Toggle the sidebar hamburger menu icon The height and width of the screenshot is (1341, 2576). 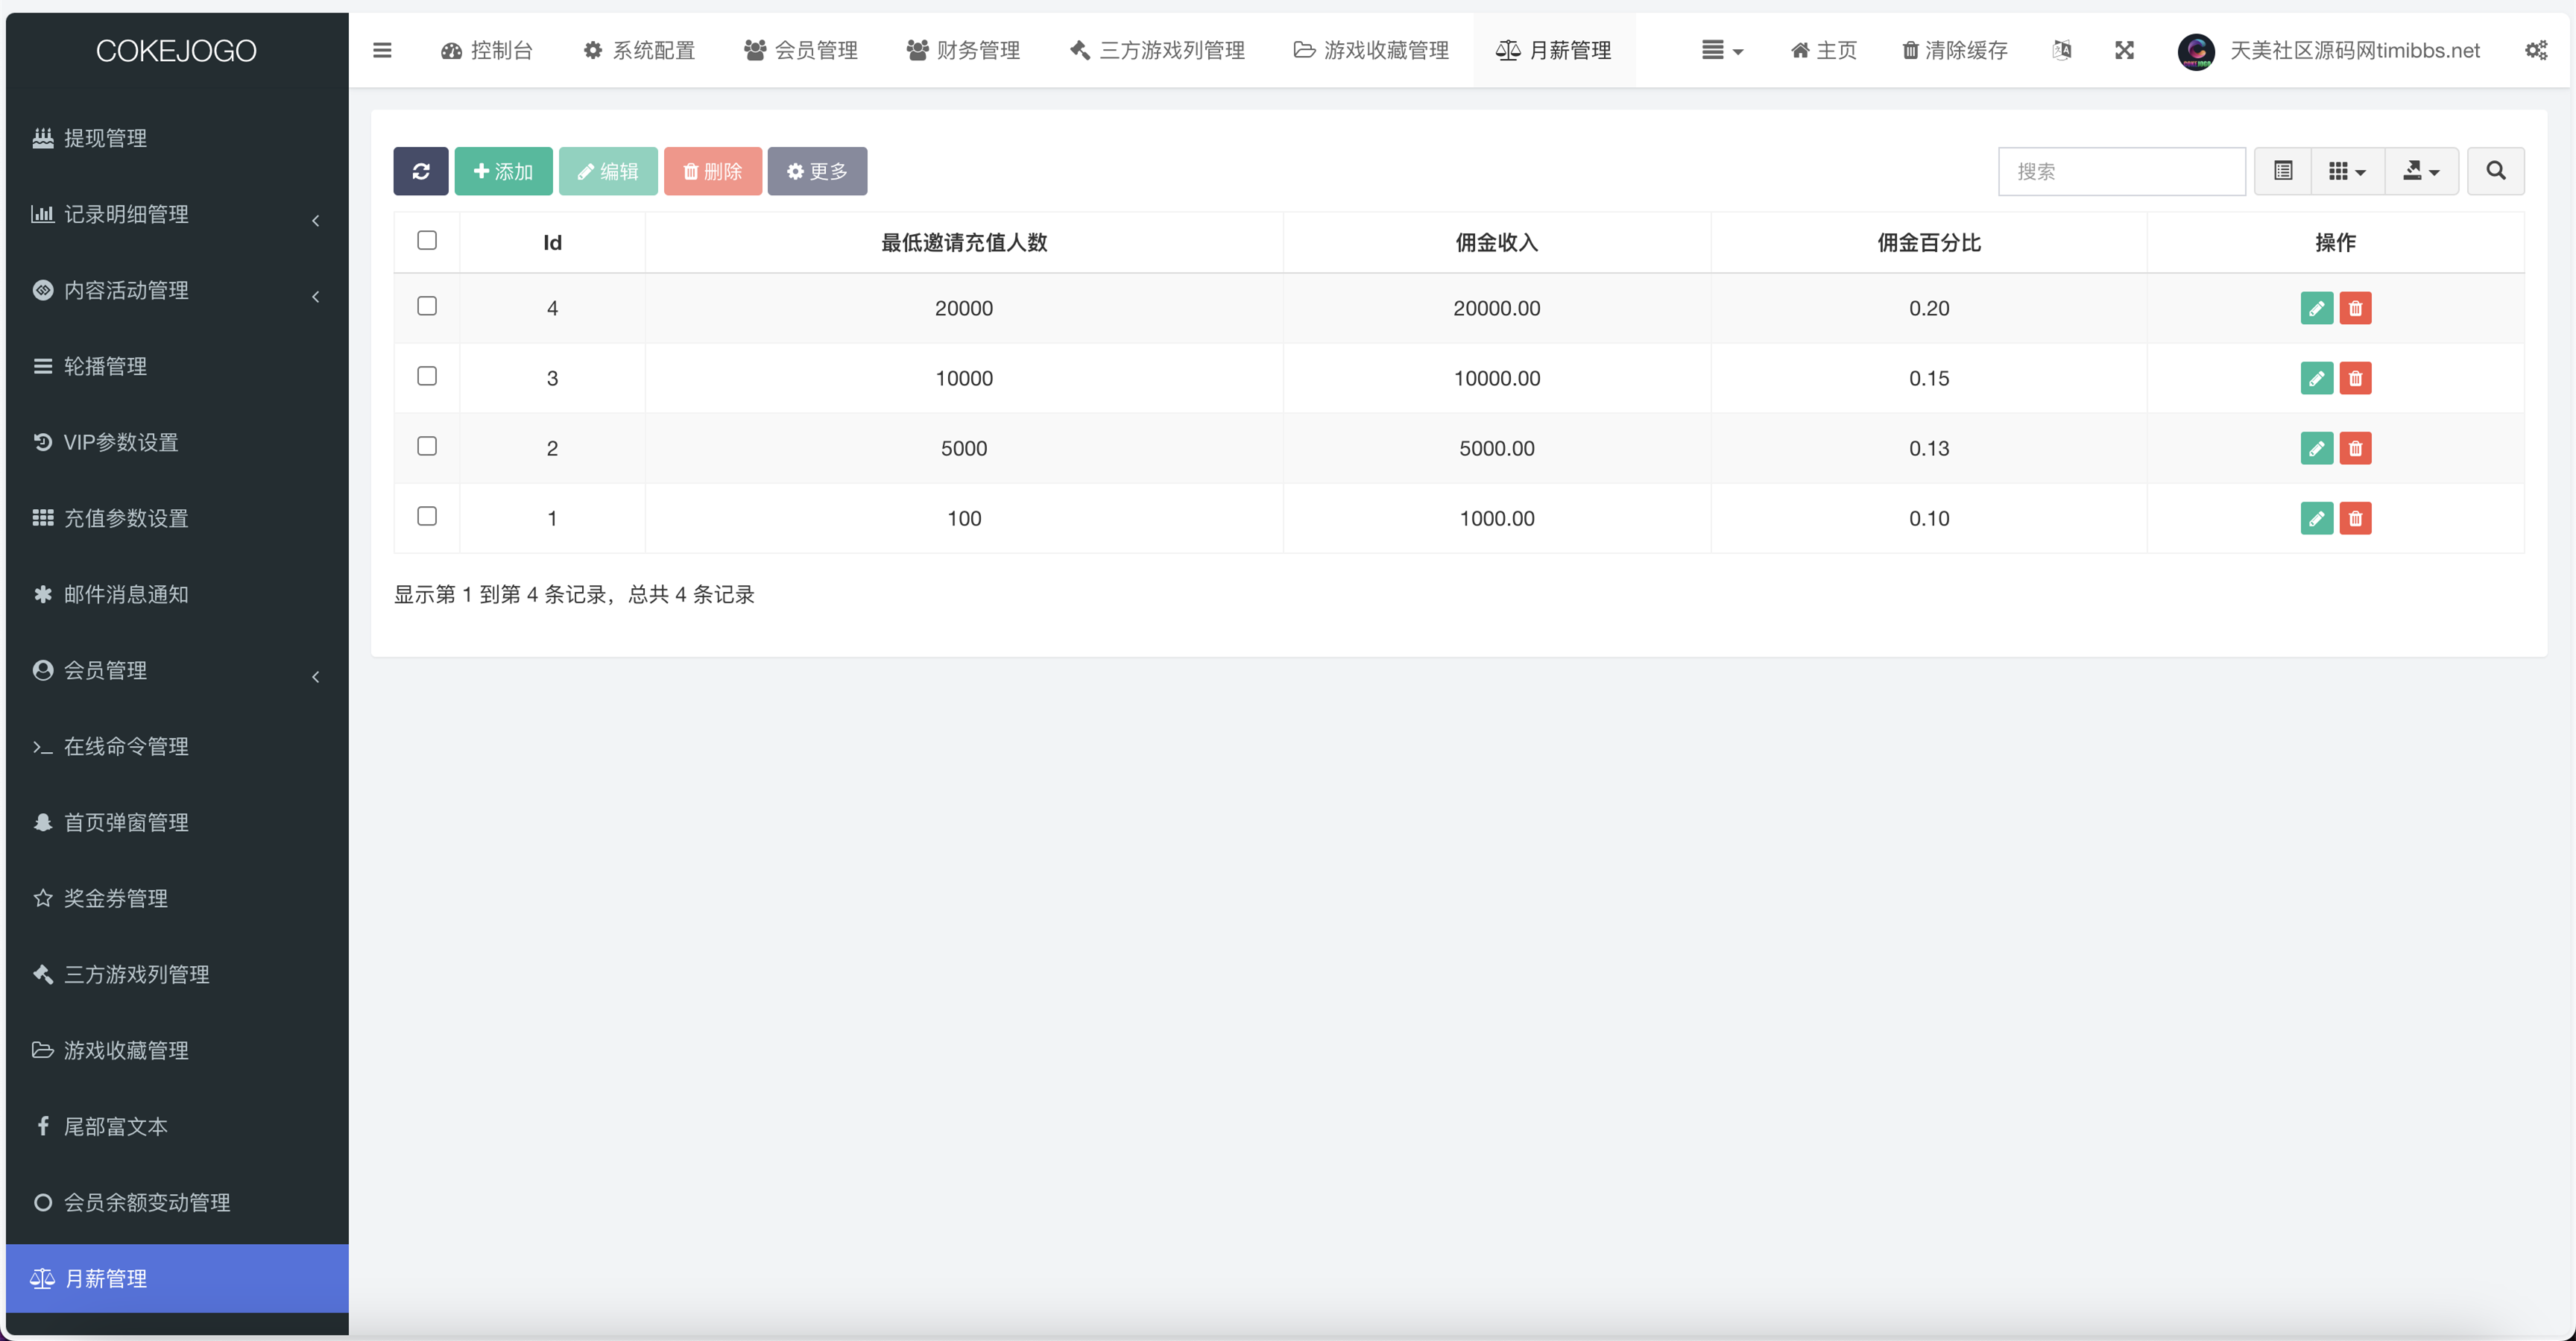coord(382,50)
